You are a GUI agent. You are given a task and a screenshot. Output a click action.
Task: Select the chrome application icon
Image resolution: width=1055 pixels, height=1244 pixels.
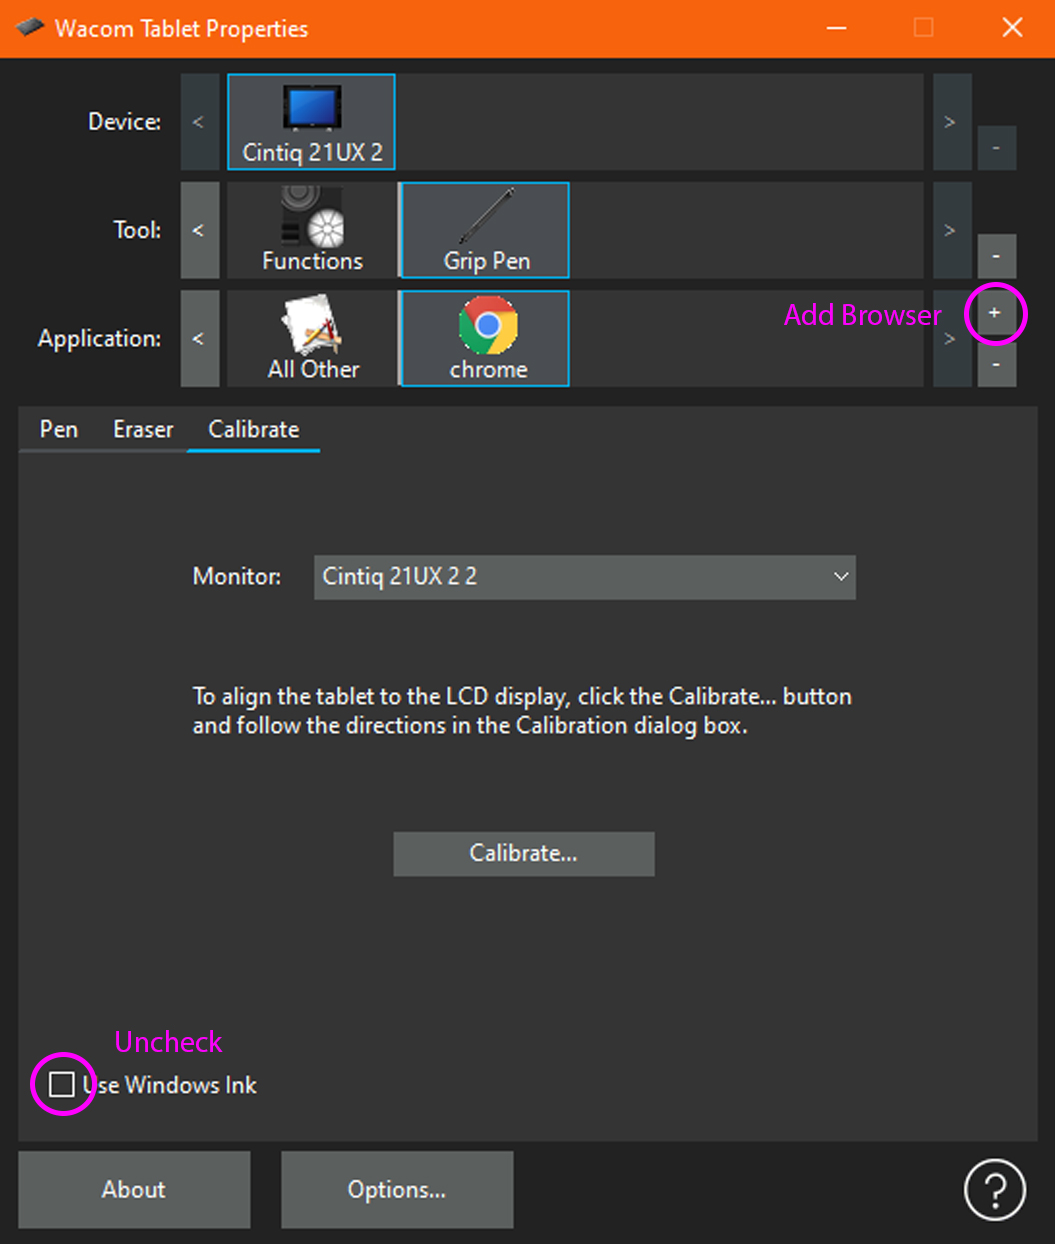click(485, 338)
